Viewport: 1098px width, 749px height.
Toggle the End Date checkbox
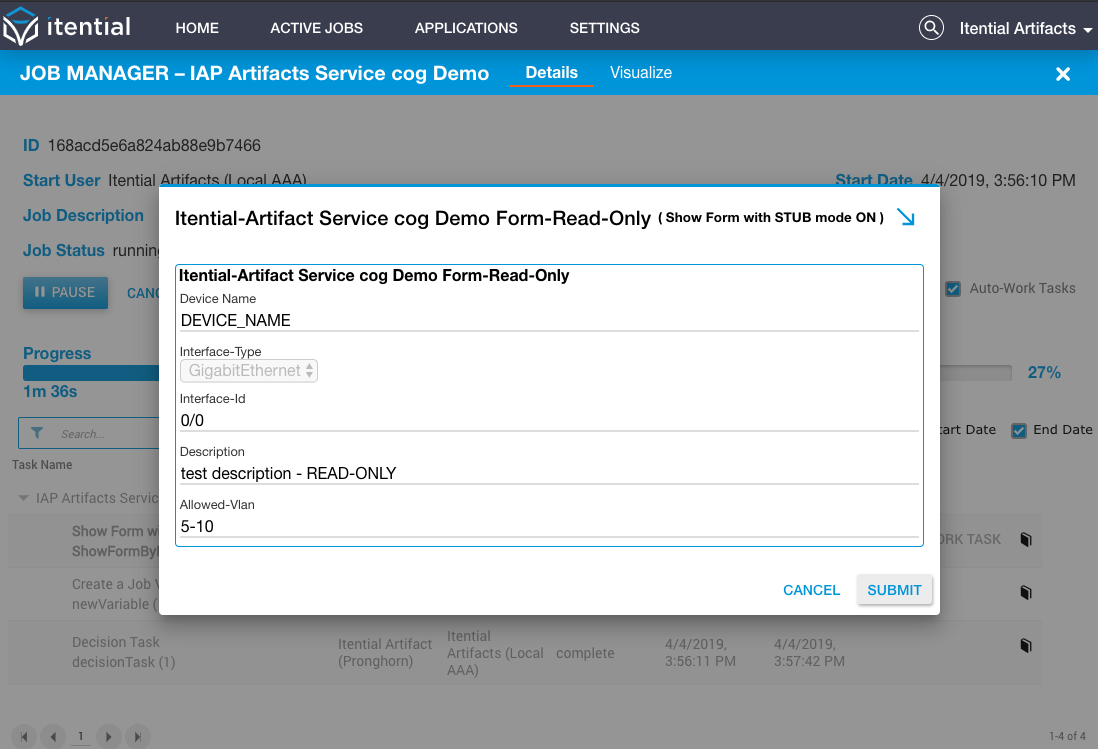[1019, 430]
